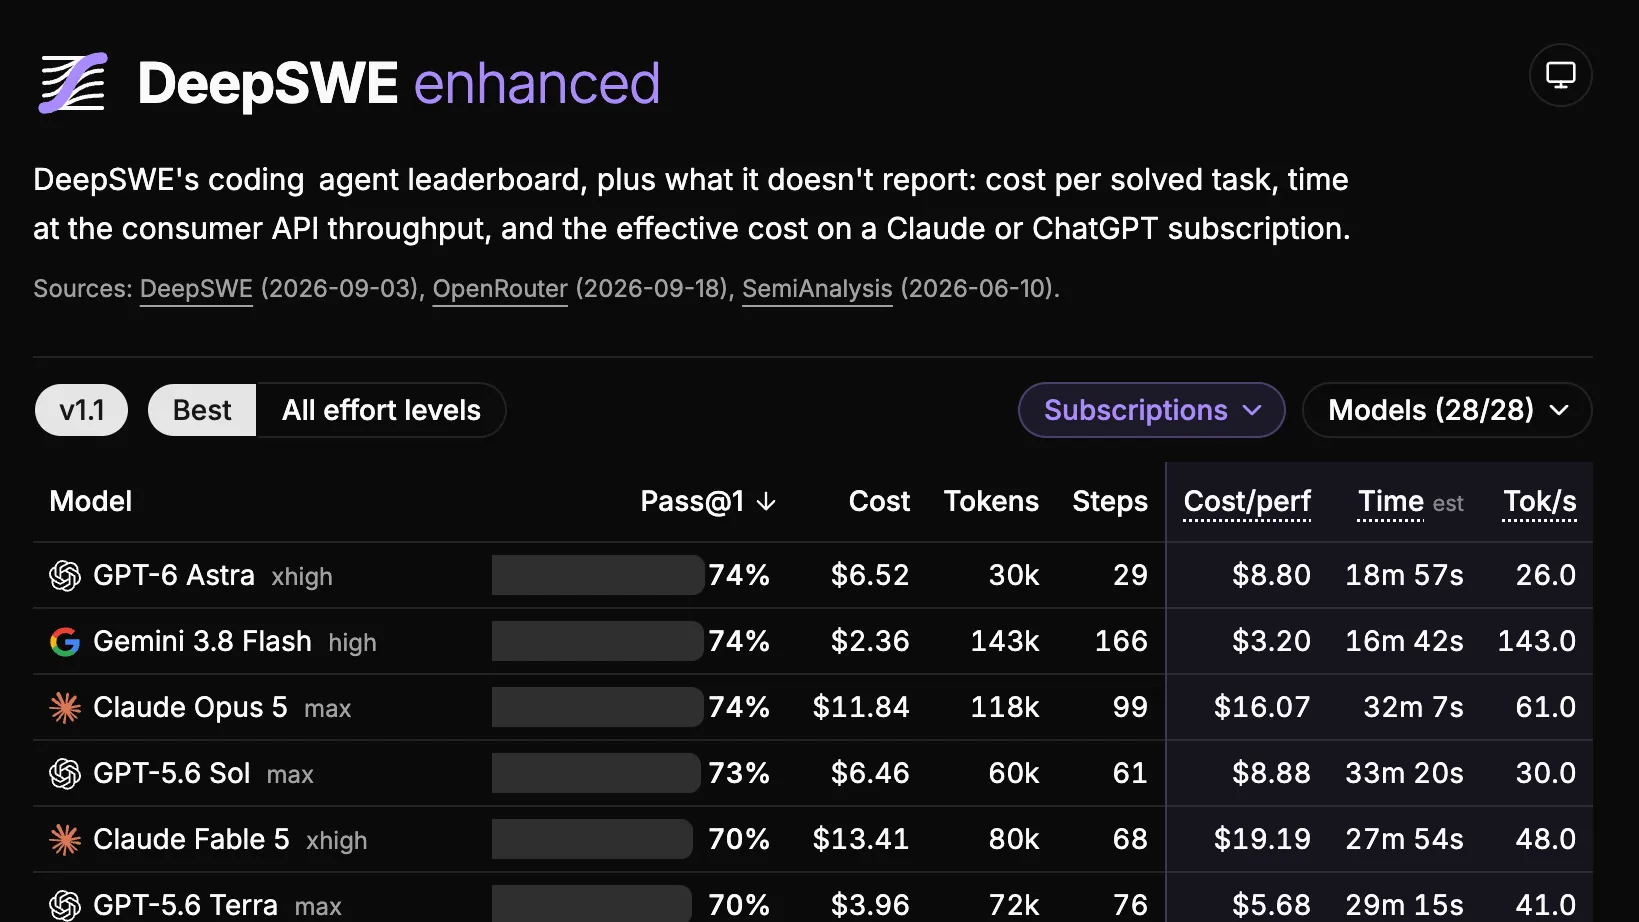1639x922 pixels.
Task: Open the DeepSWE source link
Action: (x=196, y=289)
